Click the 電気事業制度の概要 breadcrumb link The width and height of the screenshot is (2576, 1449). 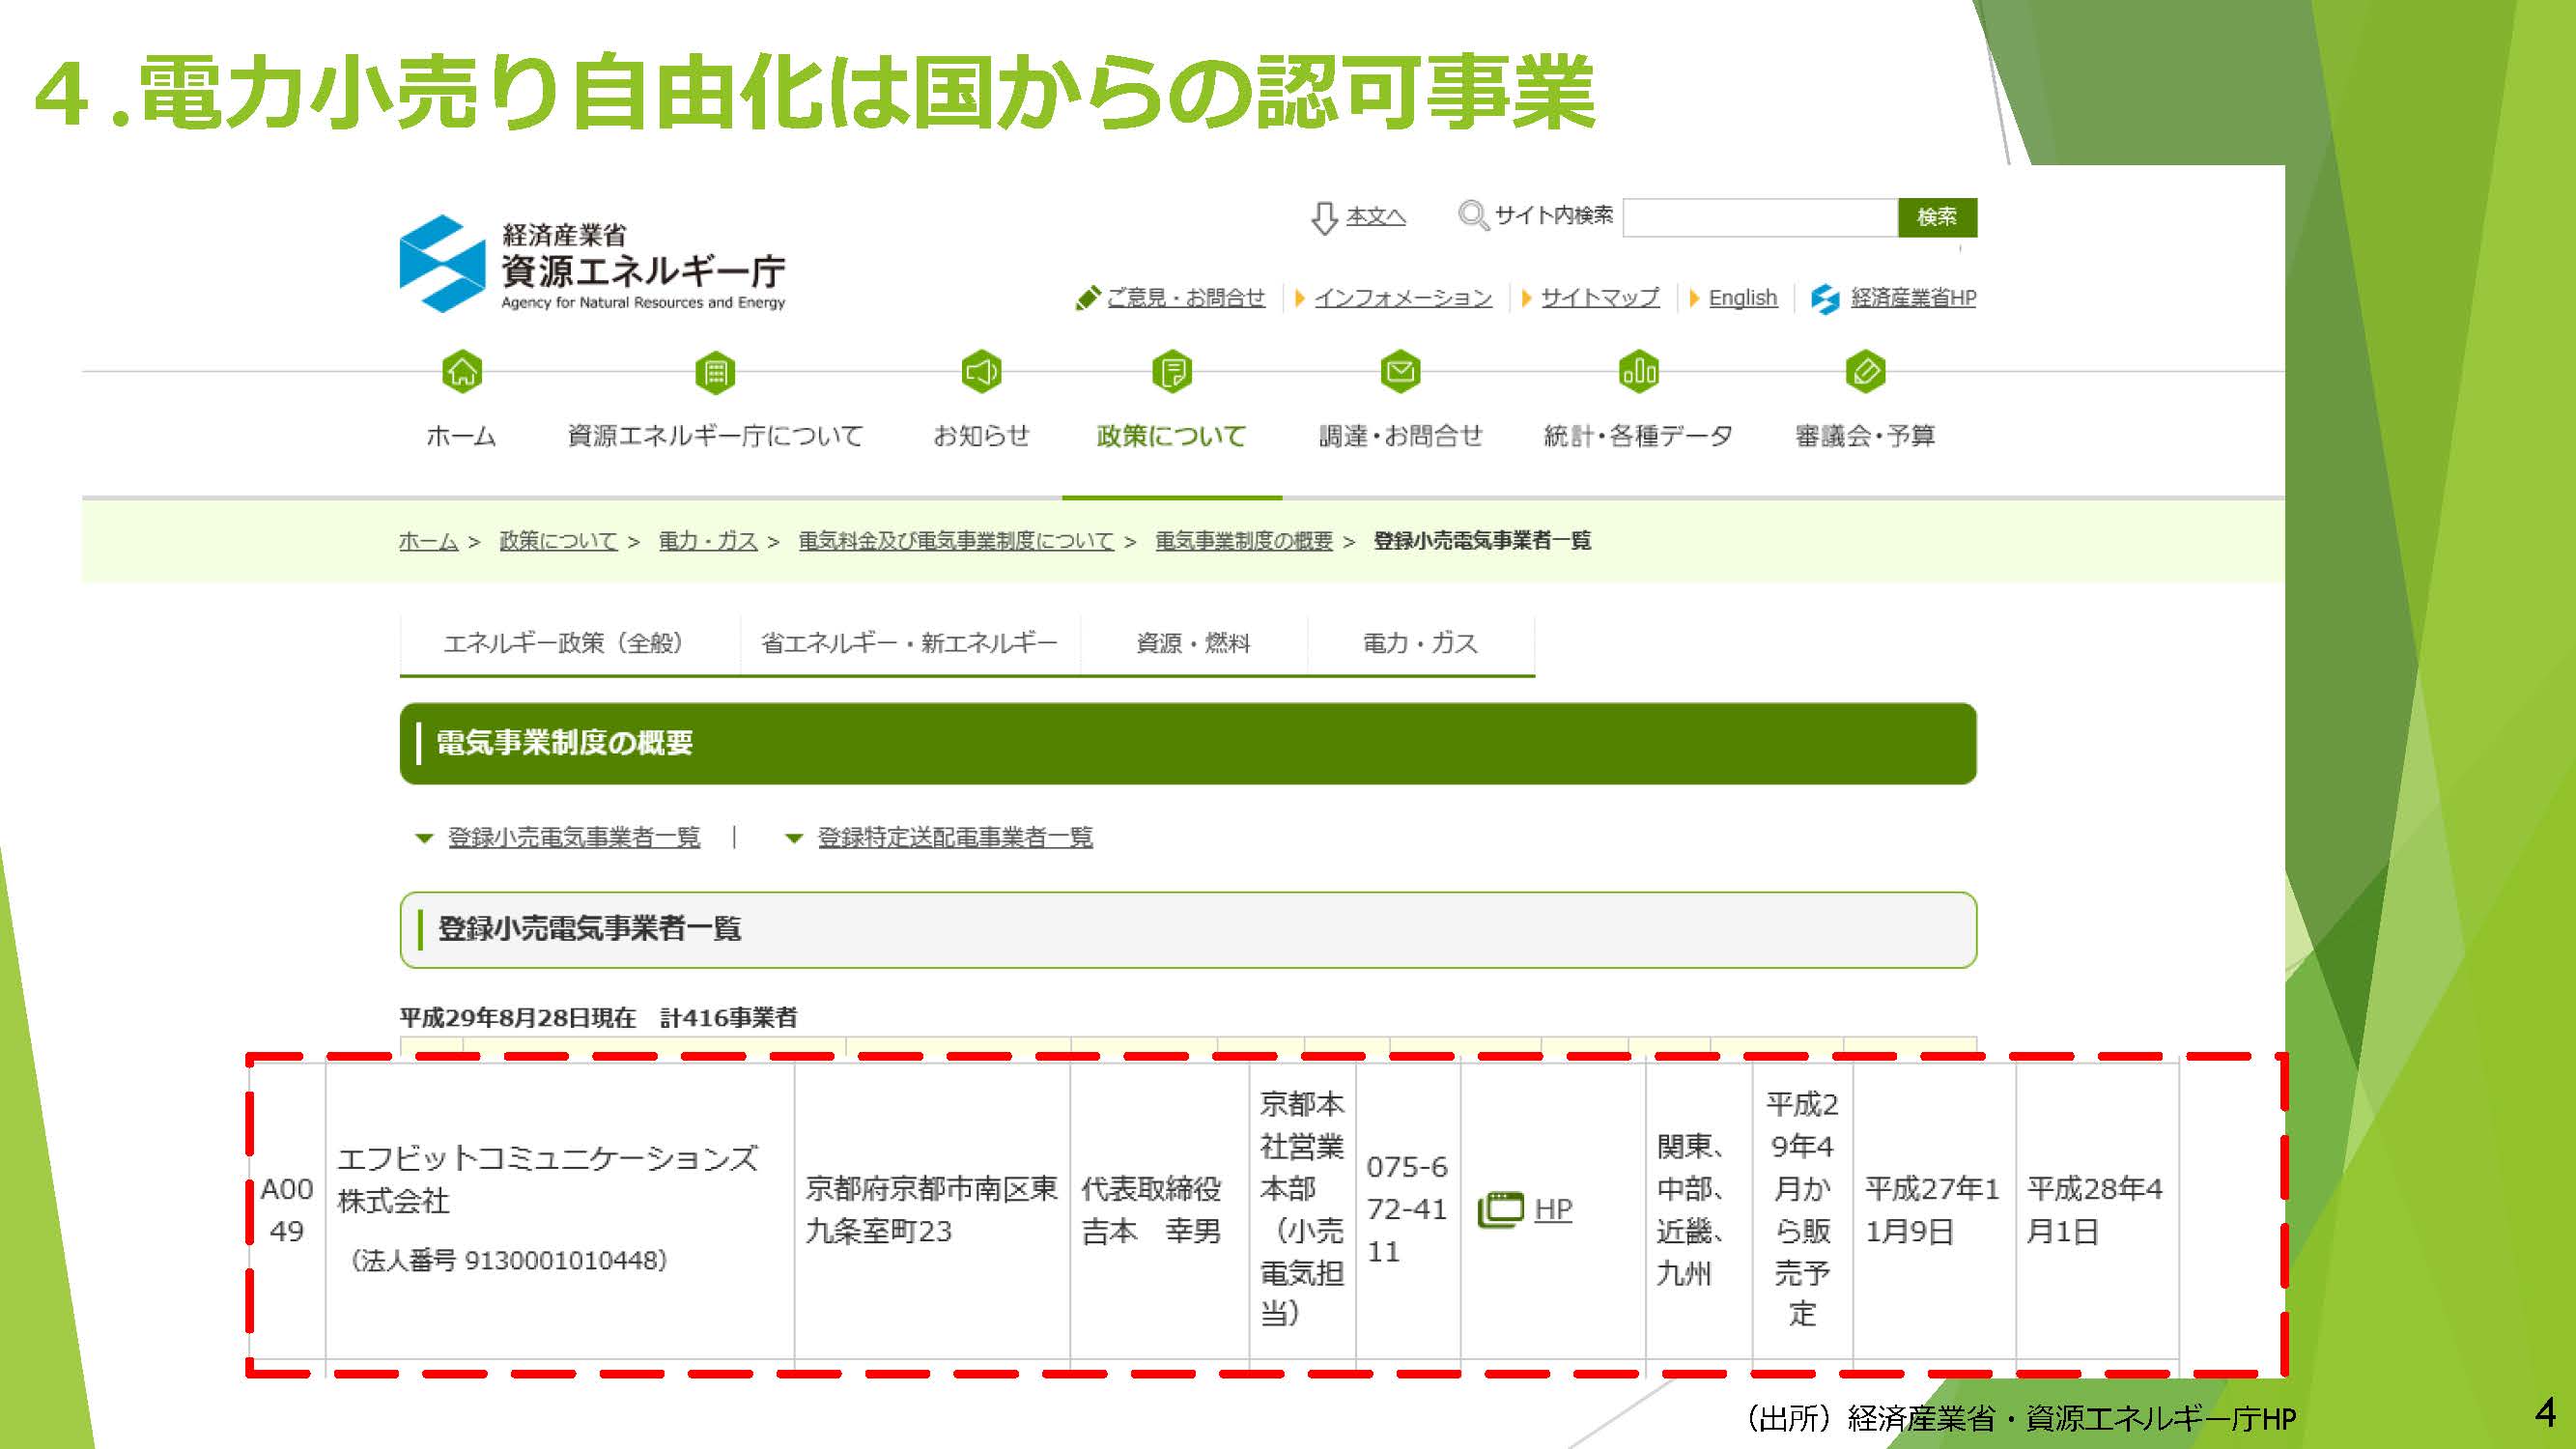click(x=1243, y=541)
